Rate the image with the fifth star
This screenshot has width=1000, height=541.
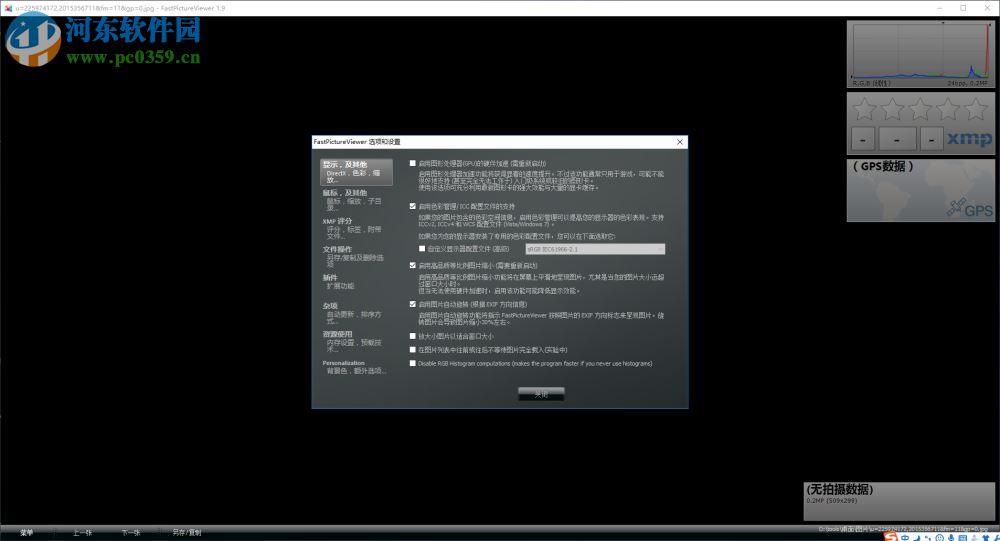click(x=976, y=109)
